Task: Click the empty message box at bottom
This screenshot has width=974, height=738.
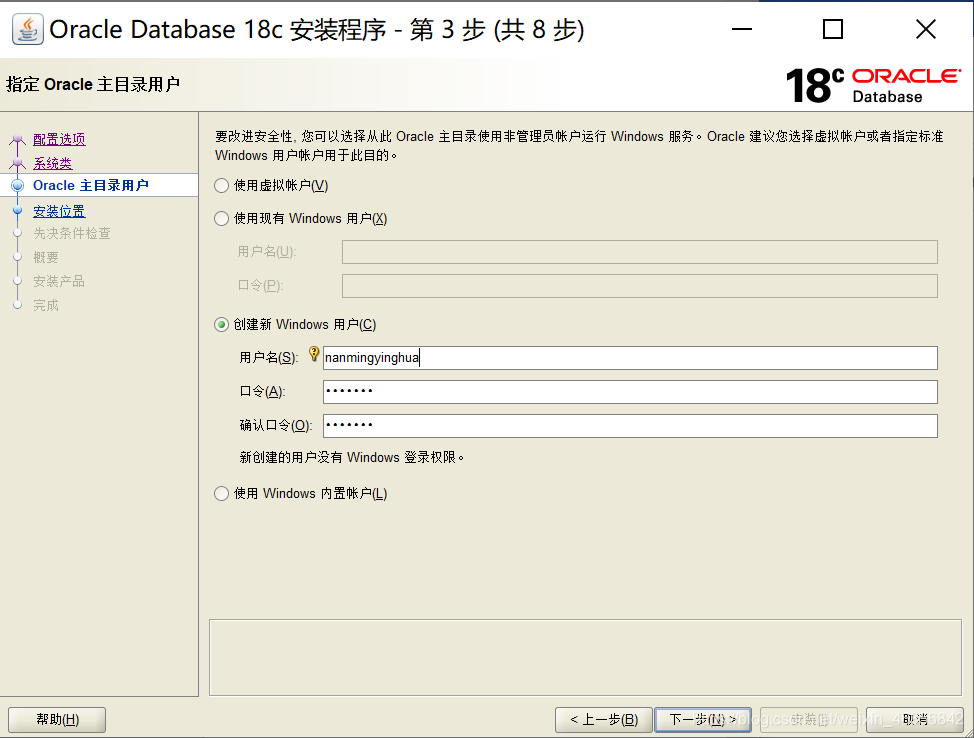Action: coord(585,657)
